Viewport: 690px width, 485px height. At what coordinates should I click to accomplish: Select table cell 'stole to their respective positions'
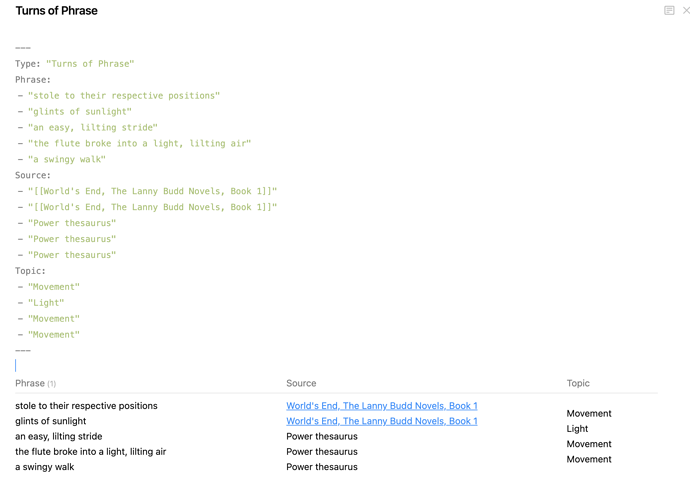[x=86, y=406]
